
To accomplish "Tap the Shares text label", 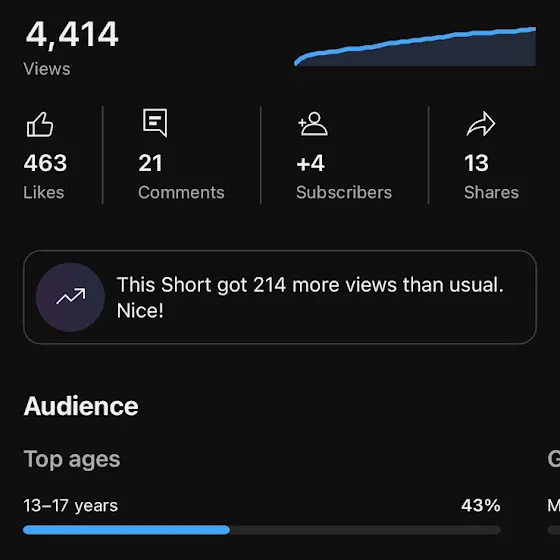I will [491, 192].
